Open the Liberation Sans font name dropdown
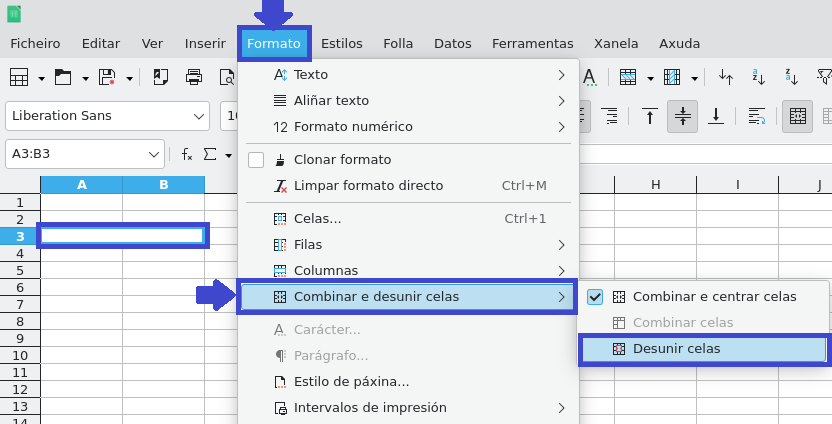Viewport: 832px width, 424px height. pos(199,116)
